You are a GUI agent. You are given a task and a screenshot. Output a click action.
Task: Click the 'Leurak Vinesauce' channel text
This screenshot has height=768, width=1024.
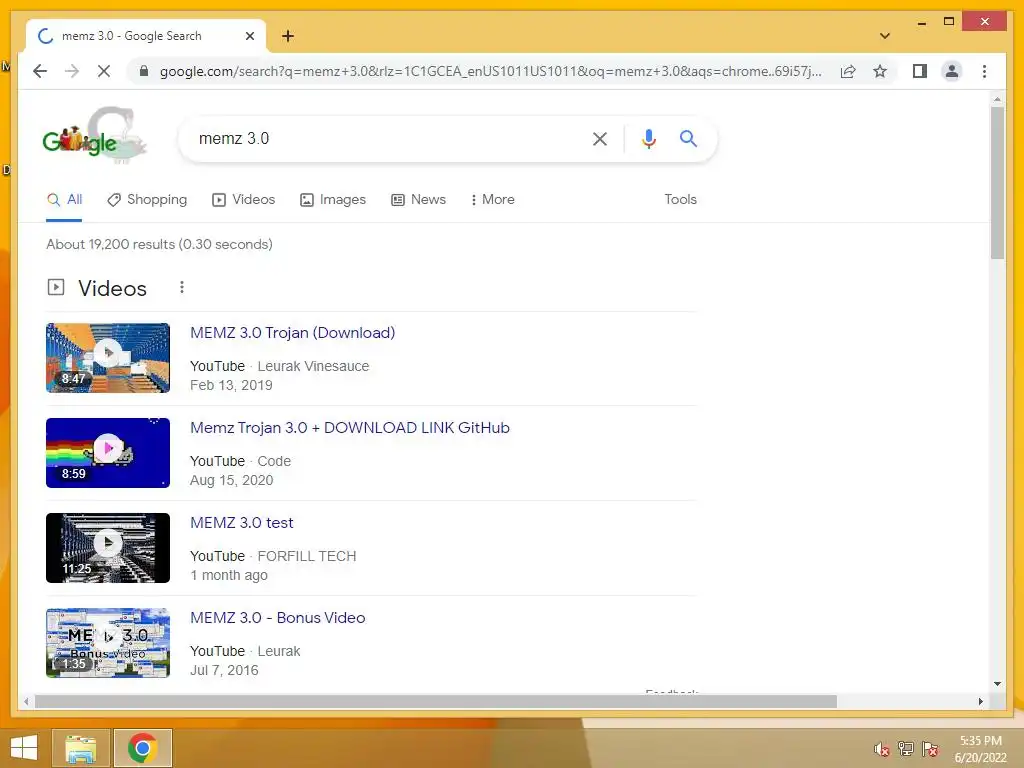(313, 366)
